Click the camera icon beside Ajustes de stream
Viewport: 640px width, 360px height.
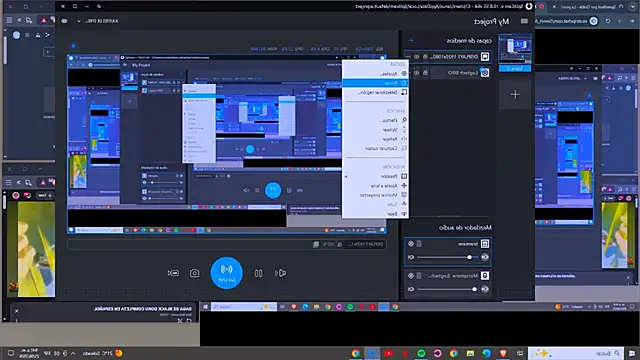pyautogui.click(x=64, y=21)
